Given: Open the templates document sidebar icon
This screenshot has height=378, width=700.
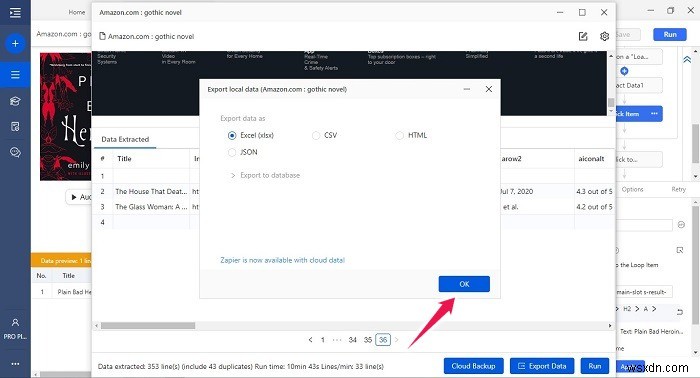Looking at the screenshot, I should pos(15,127).
